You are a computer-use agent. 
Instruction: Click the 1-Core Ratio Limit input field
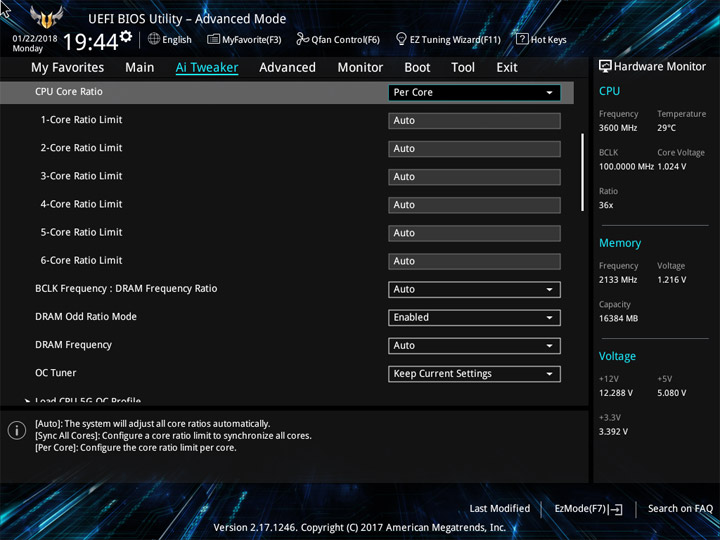click(474, 120)
